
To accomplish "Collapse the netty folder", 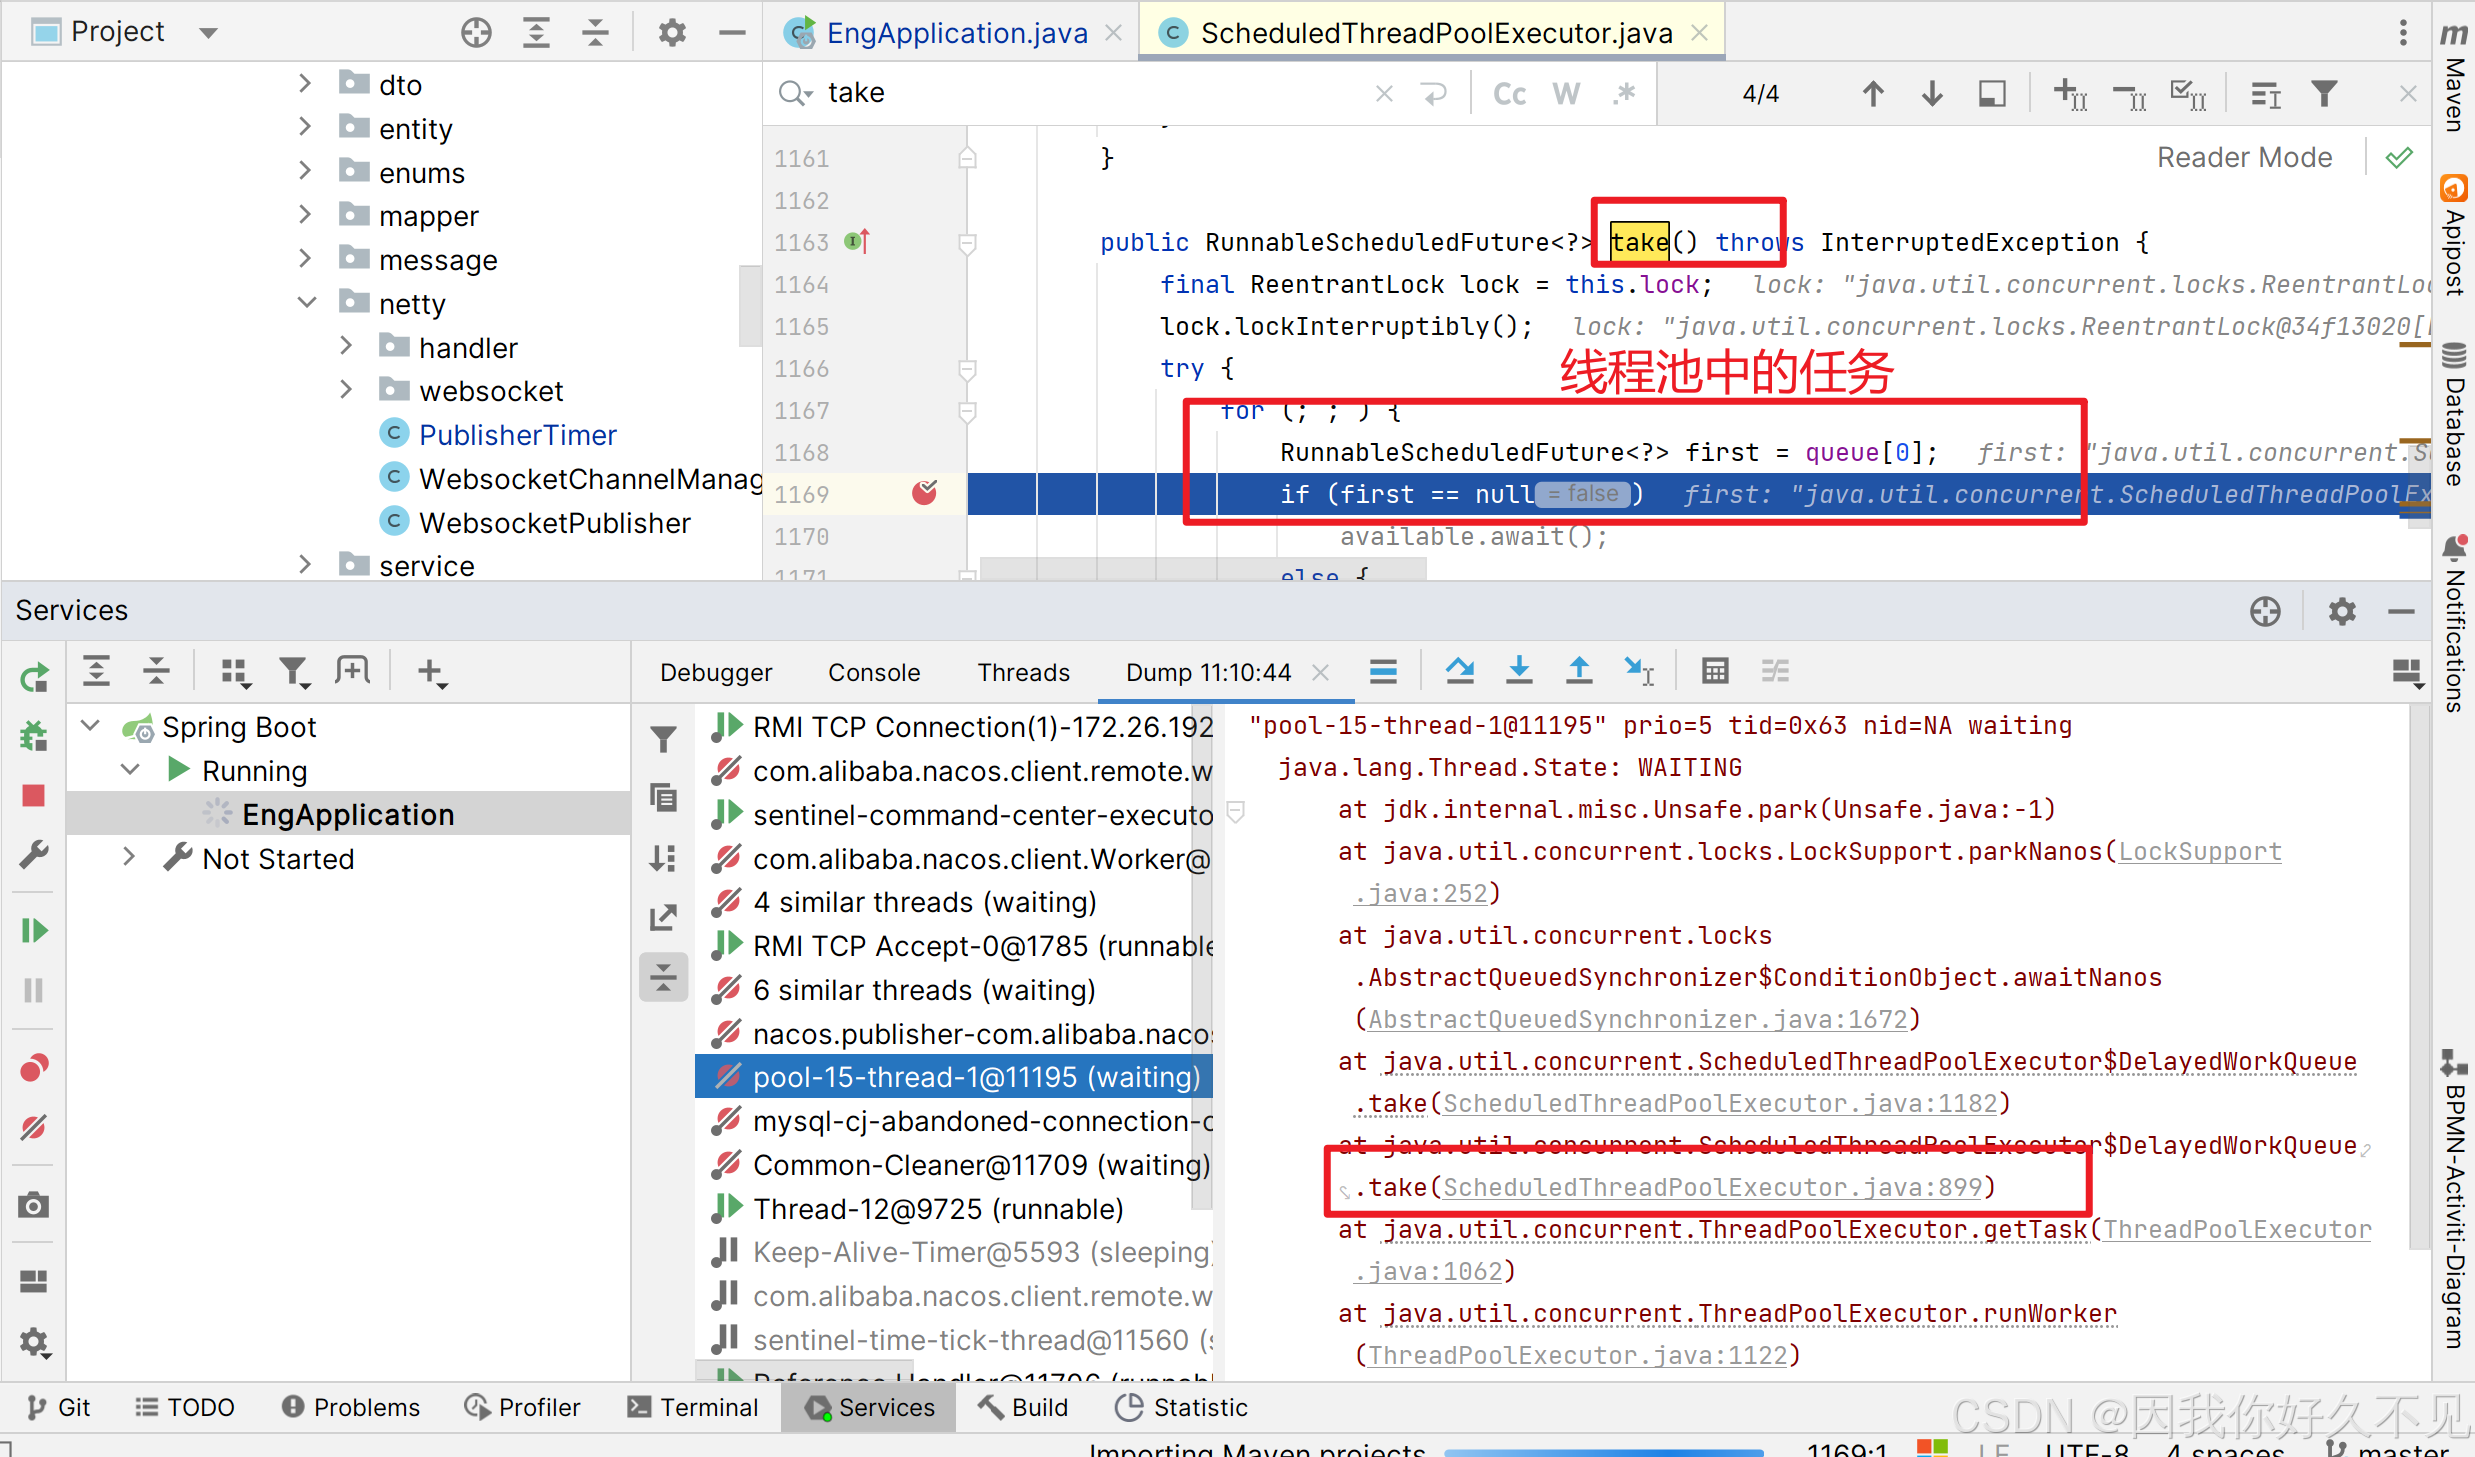I will 306,303.
